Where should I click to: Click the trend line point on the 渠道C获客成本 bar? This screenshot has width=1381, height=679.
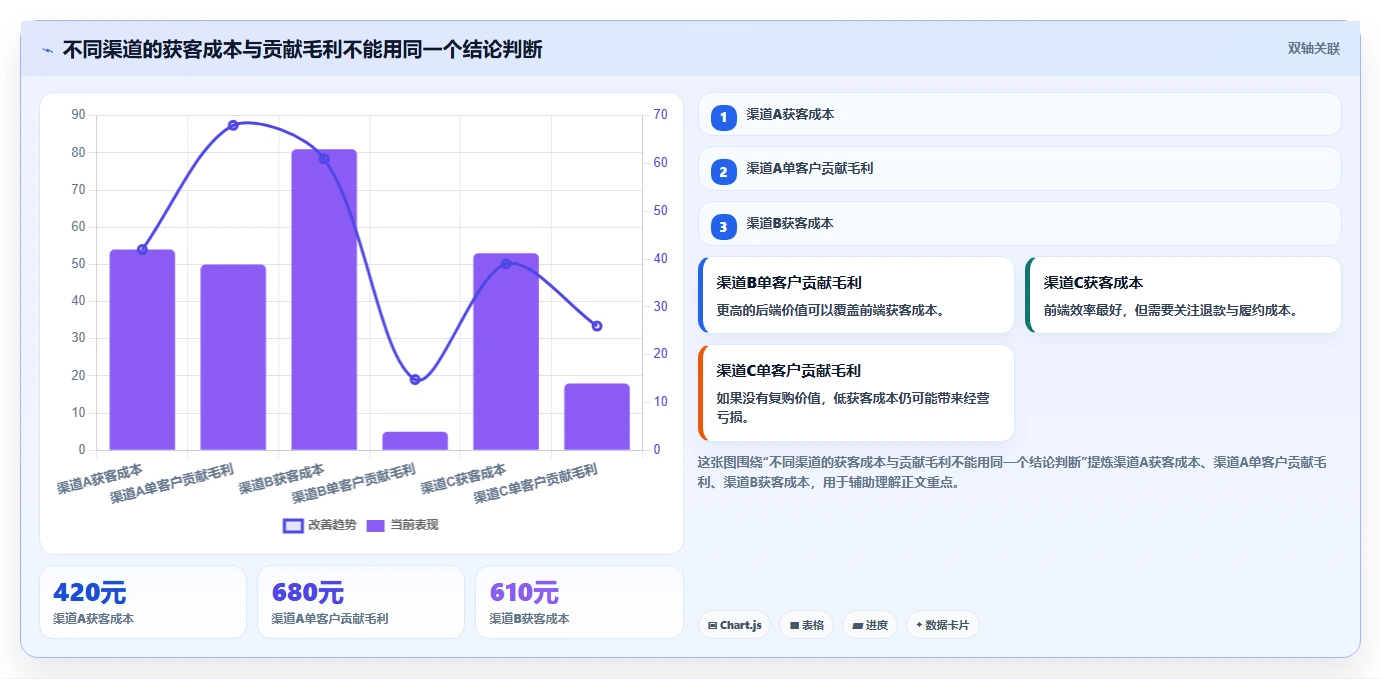pyautogui.click(x=506, y=264)
